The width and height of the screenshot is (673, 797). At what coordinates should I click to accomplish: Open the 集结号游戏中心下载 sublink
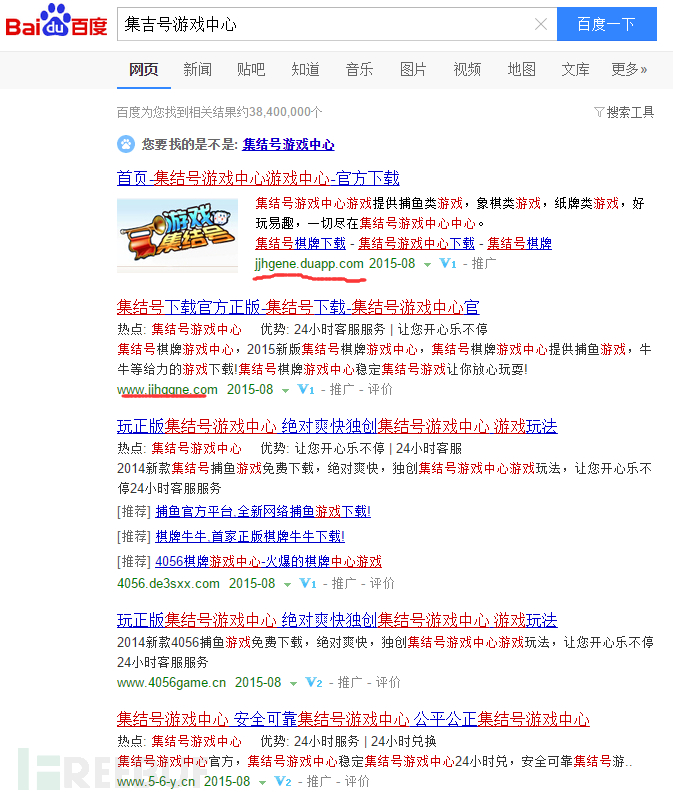416,243
